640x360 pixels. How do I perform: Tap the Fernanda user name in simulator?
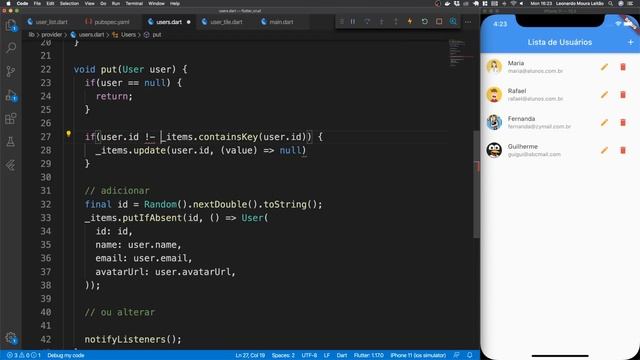coord(521,119)
